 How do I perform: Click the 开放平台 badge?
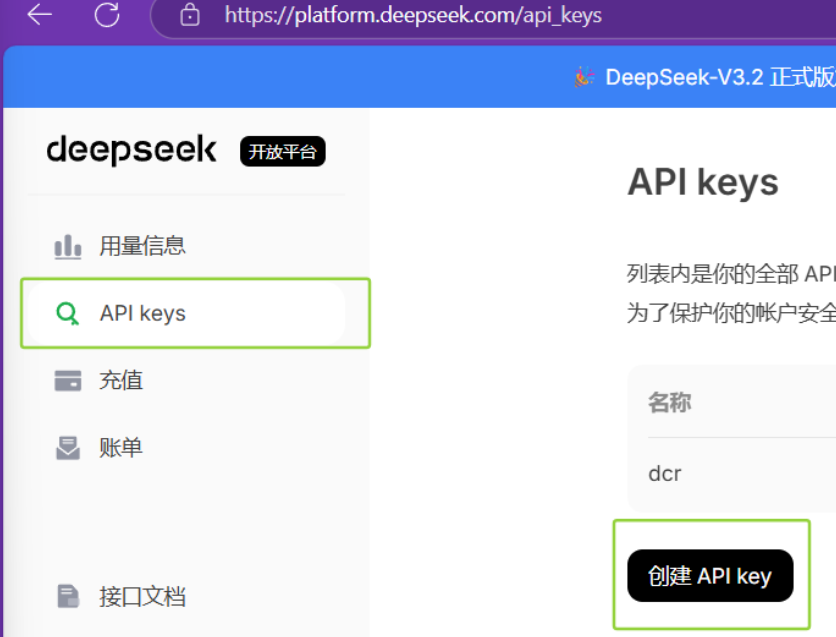point(283,151)
